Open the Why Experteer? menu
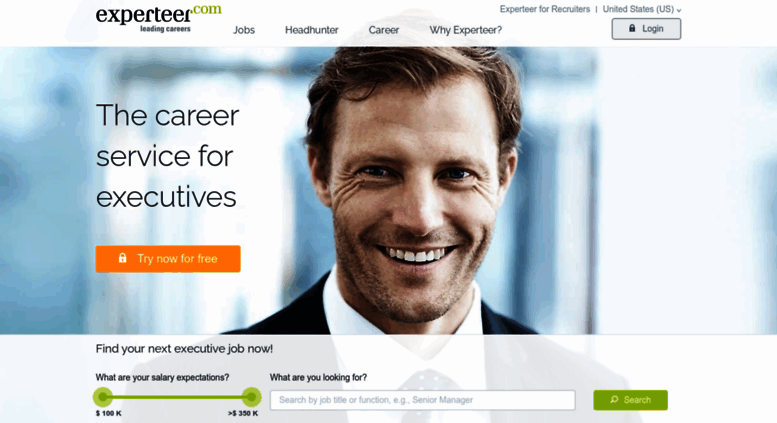Viewport: 777px width, 423px height. tap(465, 30)
